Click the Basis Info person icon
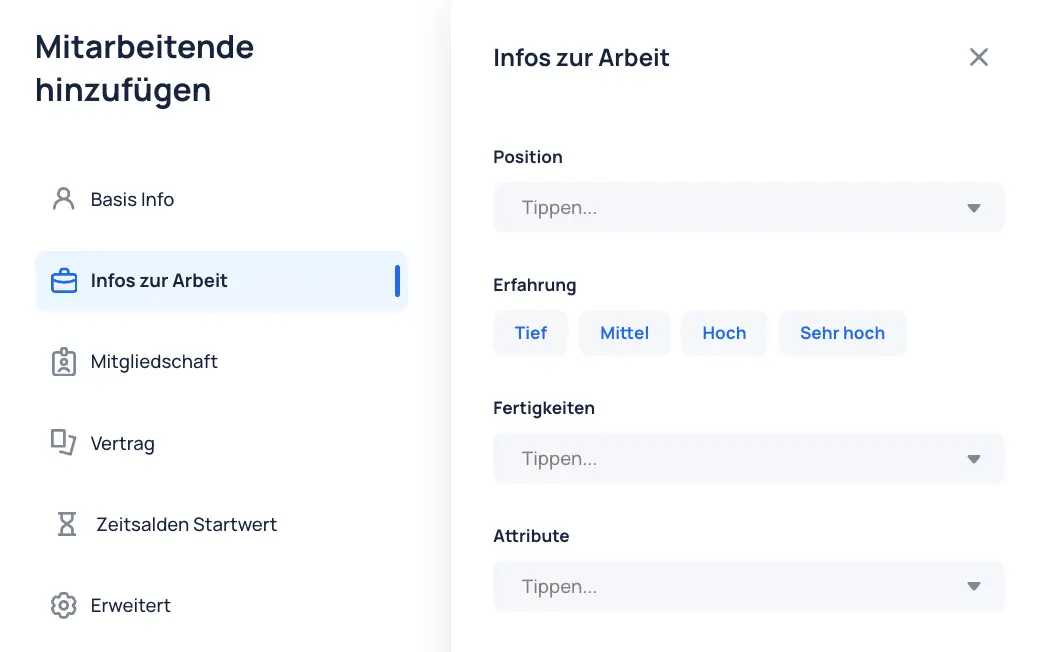 64,199
